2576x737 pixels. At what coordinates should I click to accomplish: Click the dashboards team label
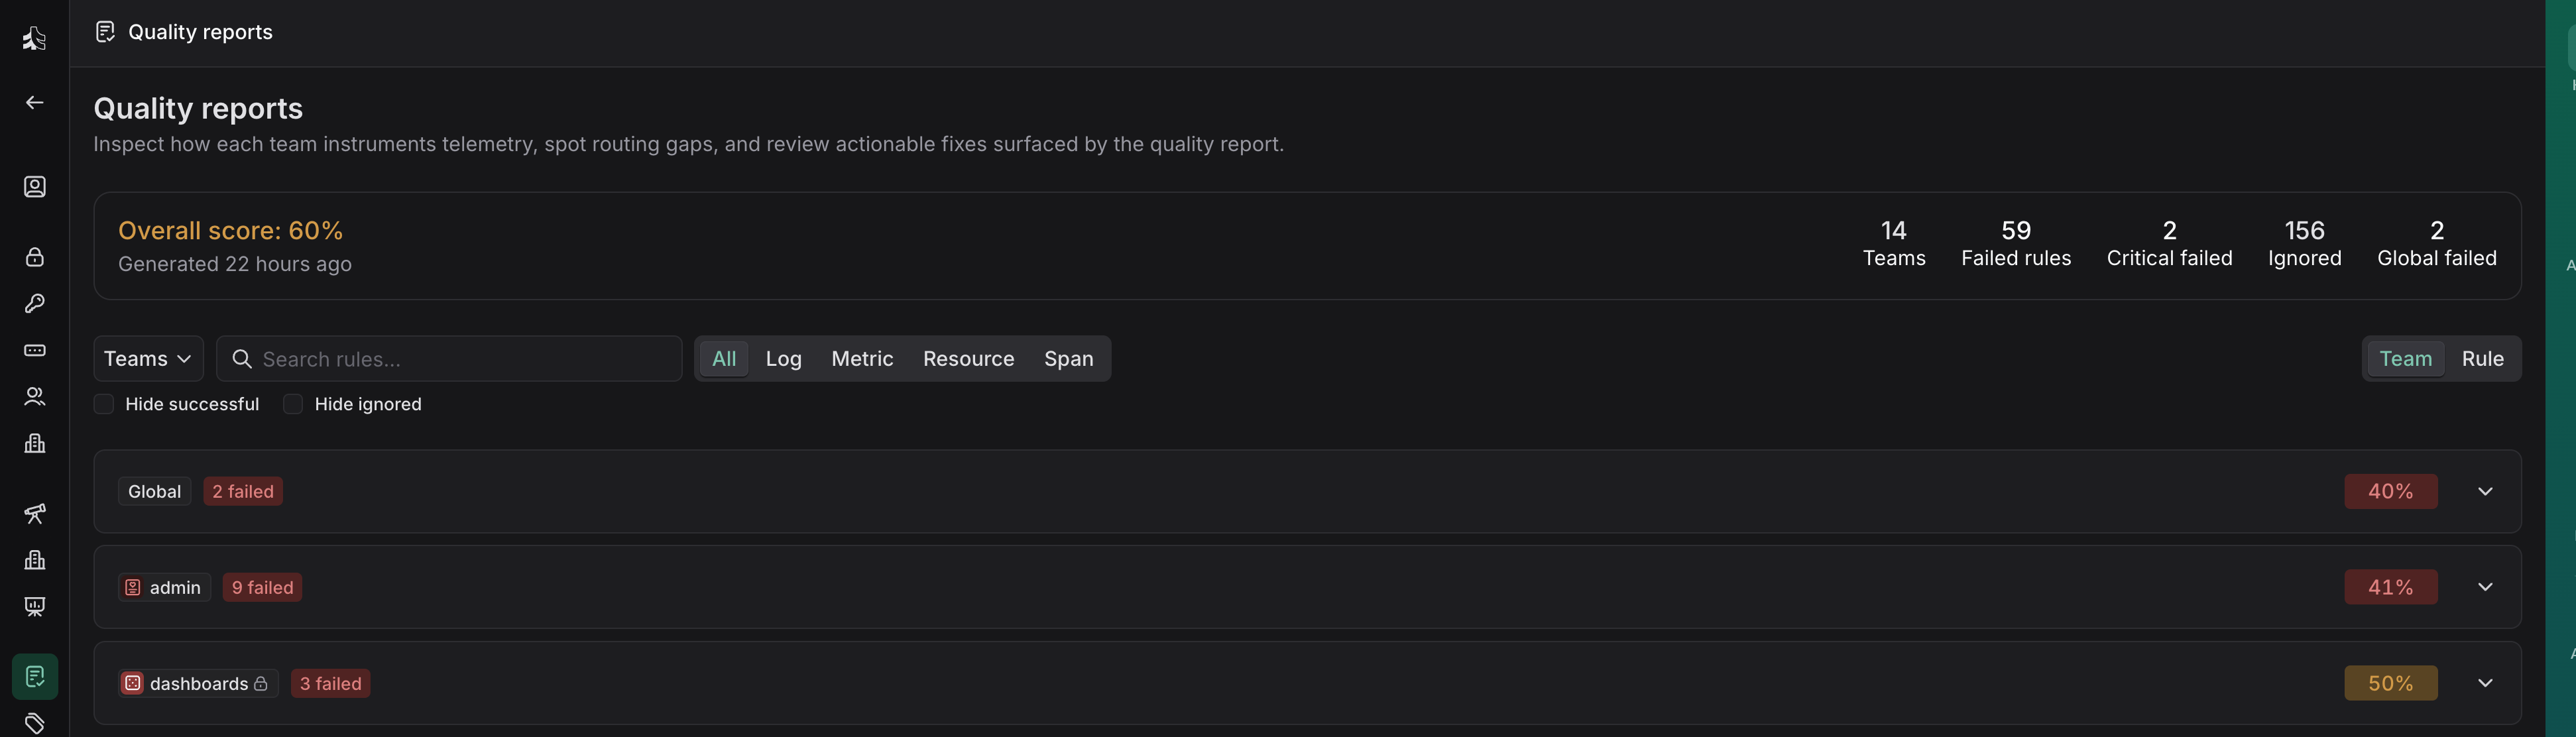(198, 684)
